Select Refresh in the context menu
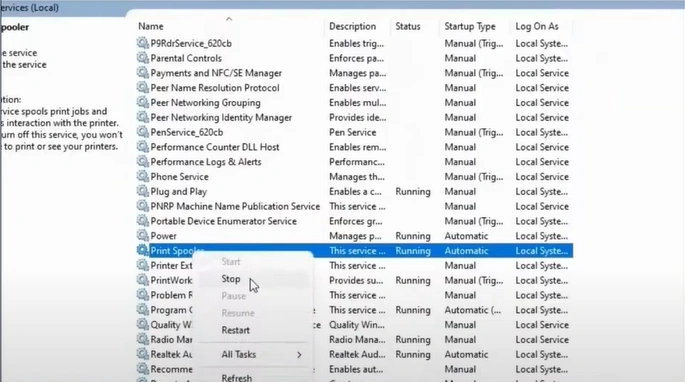This screenshot has width=685, height=382. (x=236, y=378)
